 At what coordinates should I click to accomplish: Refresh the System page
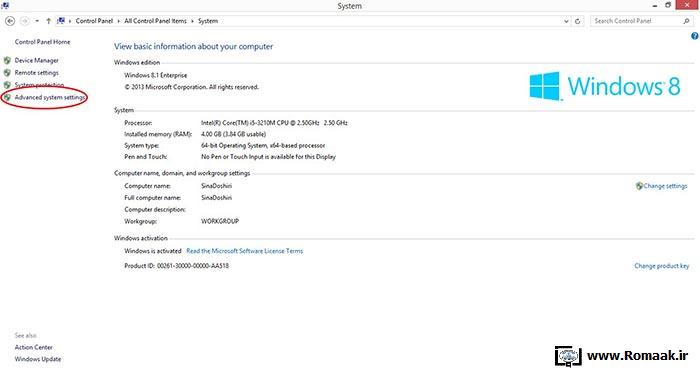(x=578, y=21)
